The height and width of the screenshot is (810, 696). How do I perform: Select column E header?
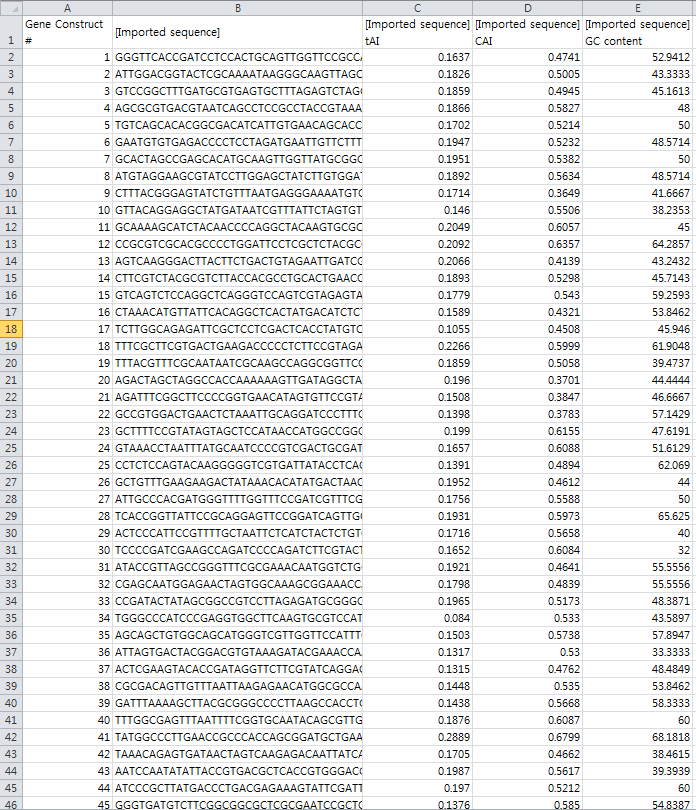638,8
